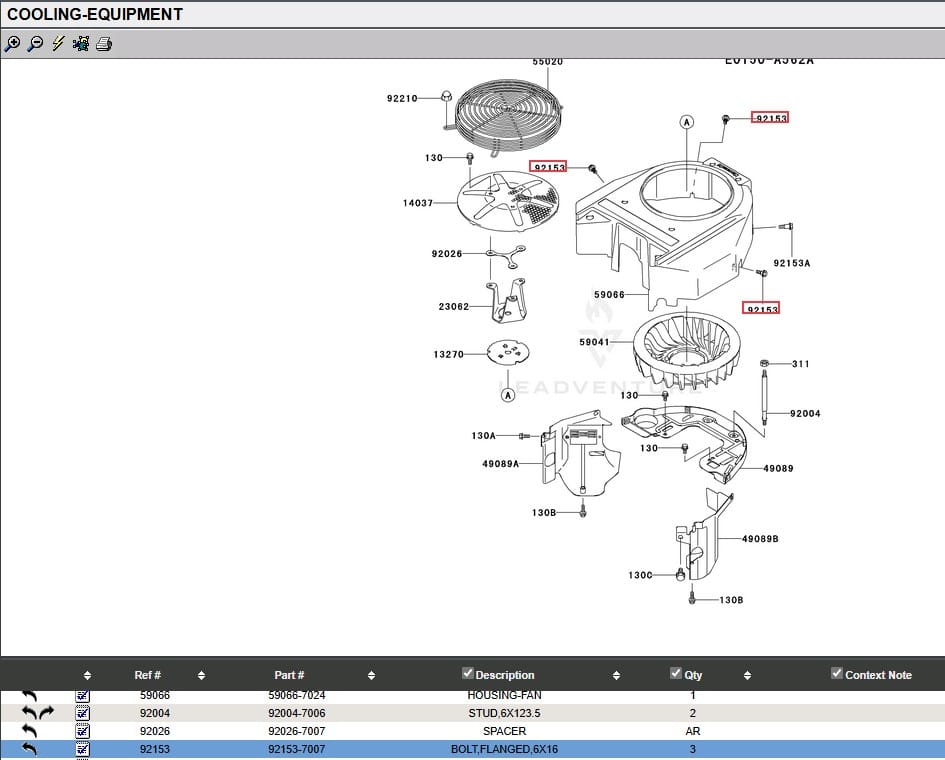Viewport: 945px width, 760px height.
Task: Click the Ref # column header
Action: [147, 675]
